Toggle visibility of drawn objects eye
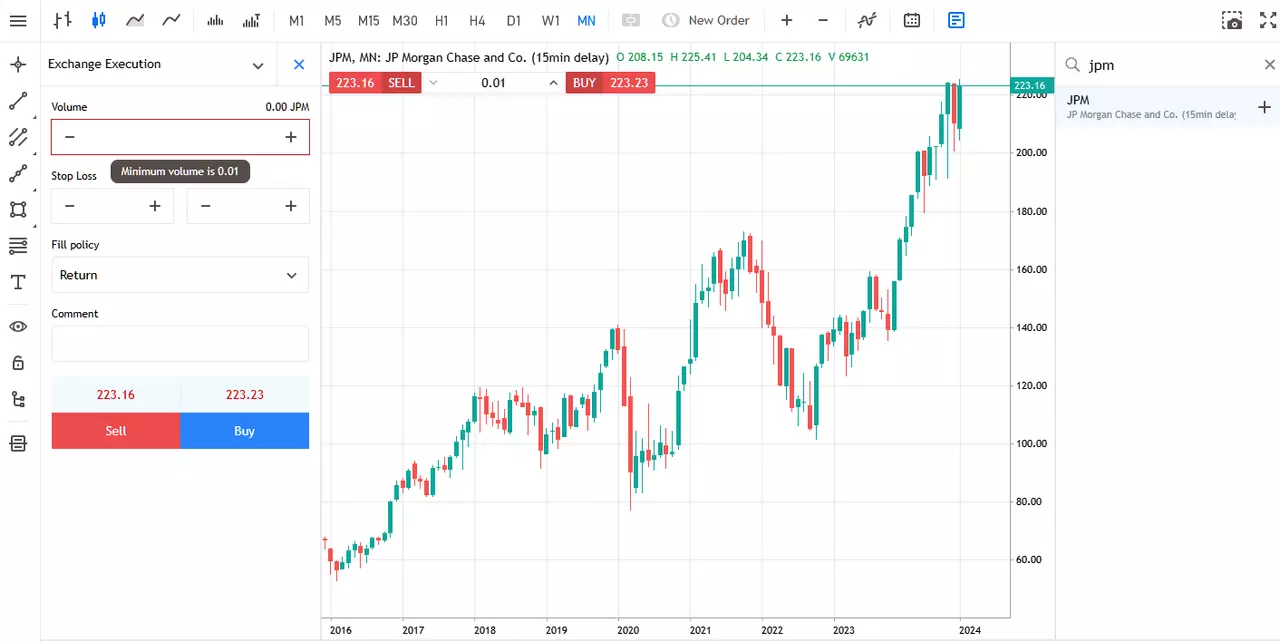Viewport: 1280px width, 643px height. point(18,326)
